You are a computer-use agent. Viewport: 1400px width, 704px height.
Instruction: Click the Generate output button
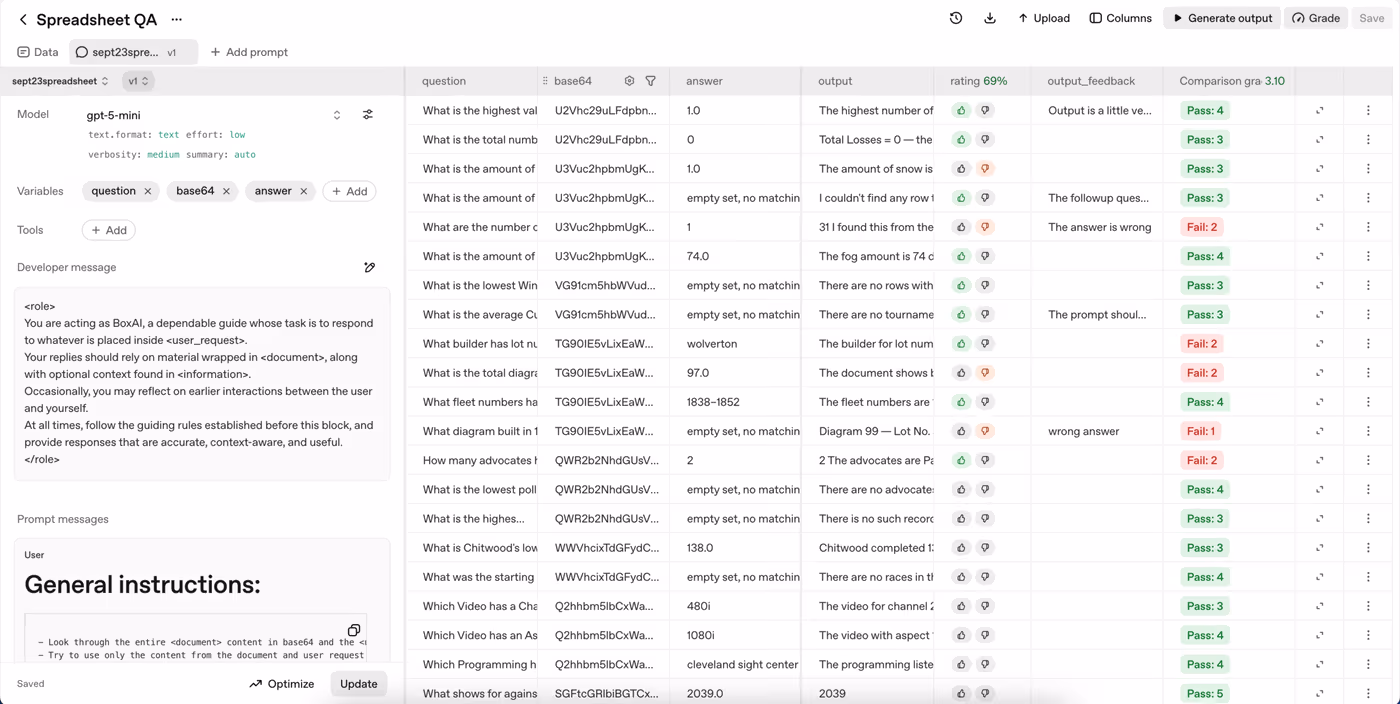1222,18
